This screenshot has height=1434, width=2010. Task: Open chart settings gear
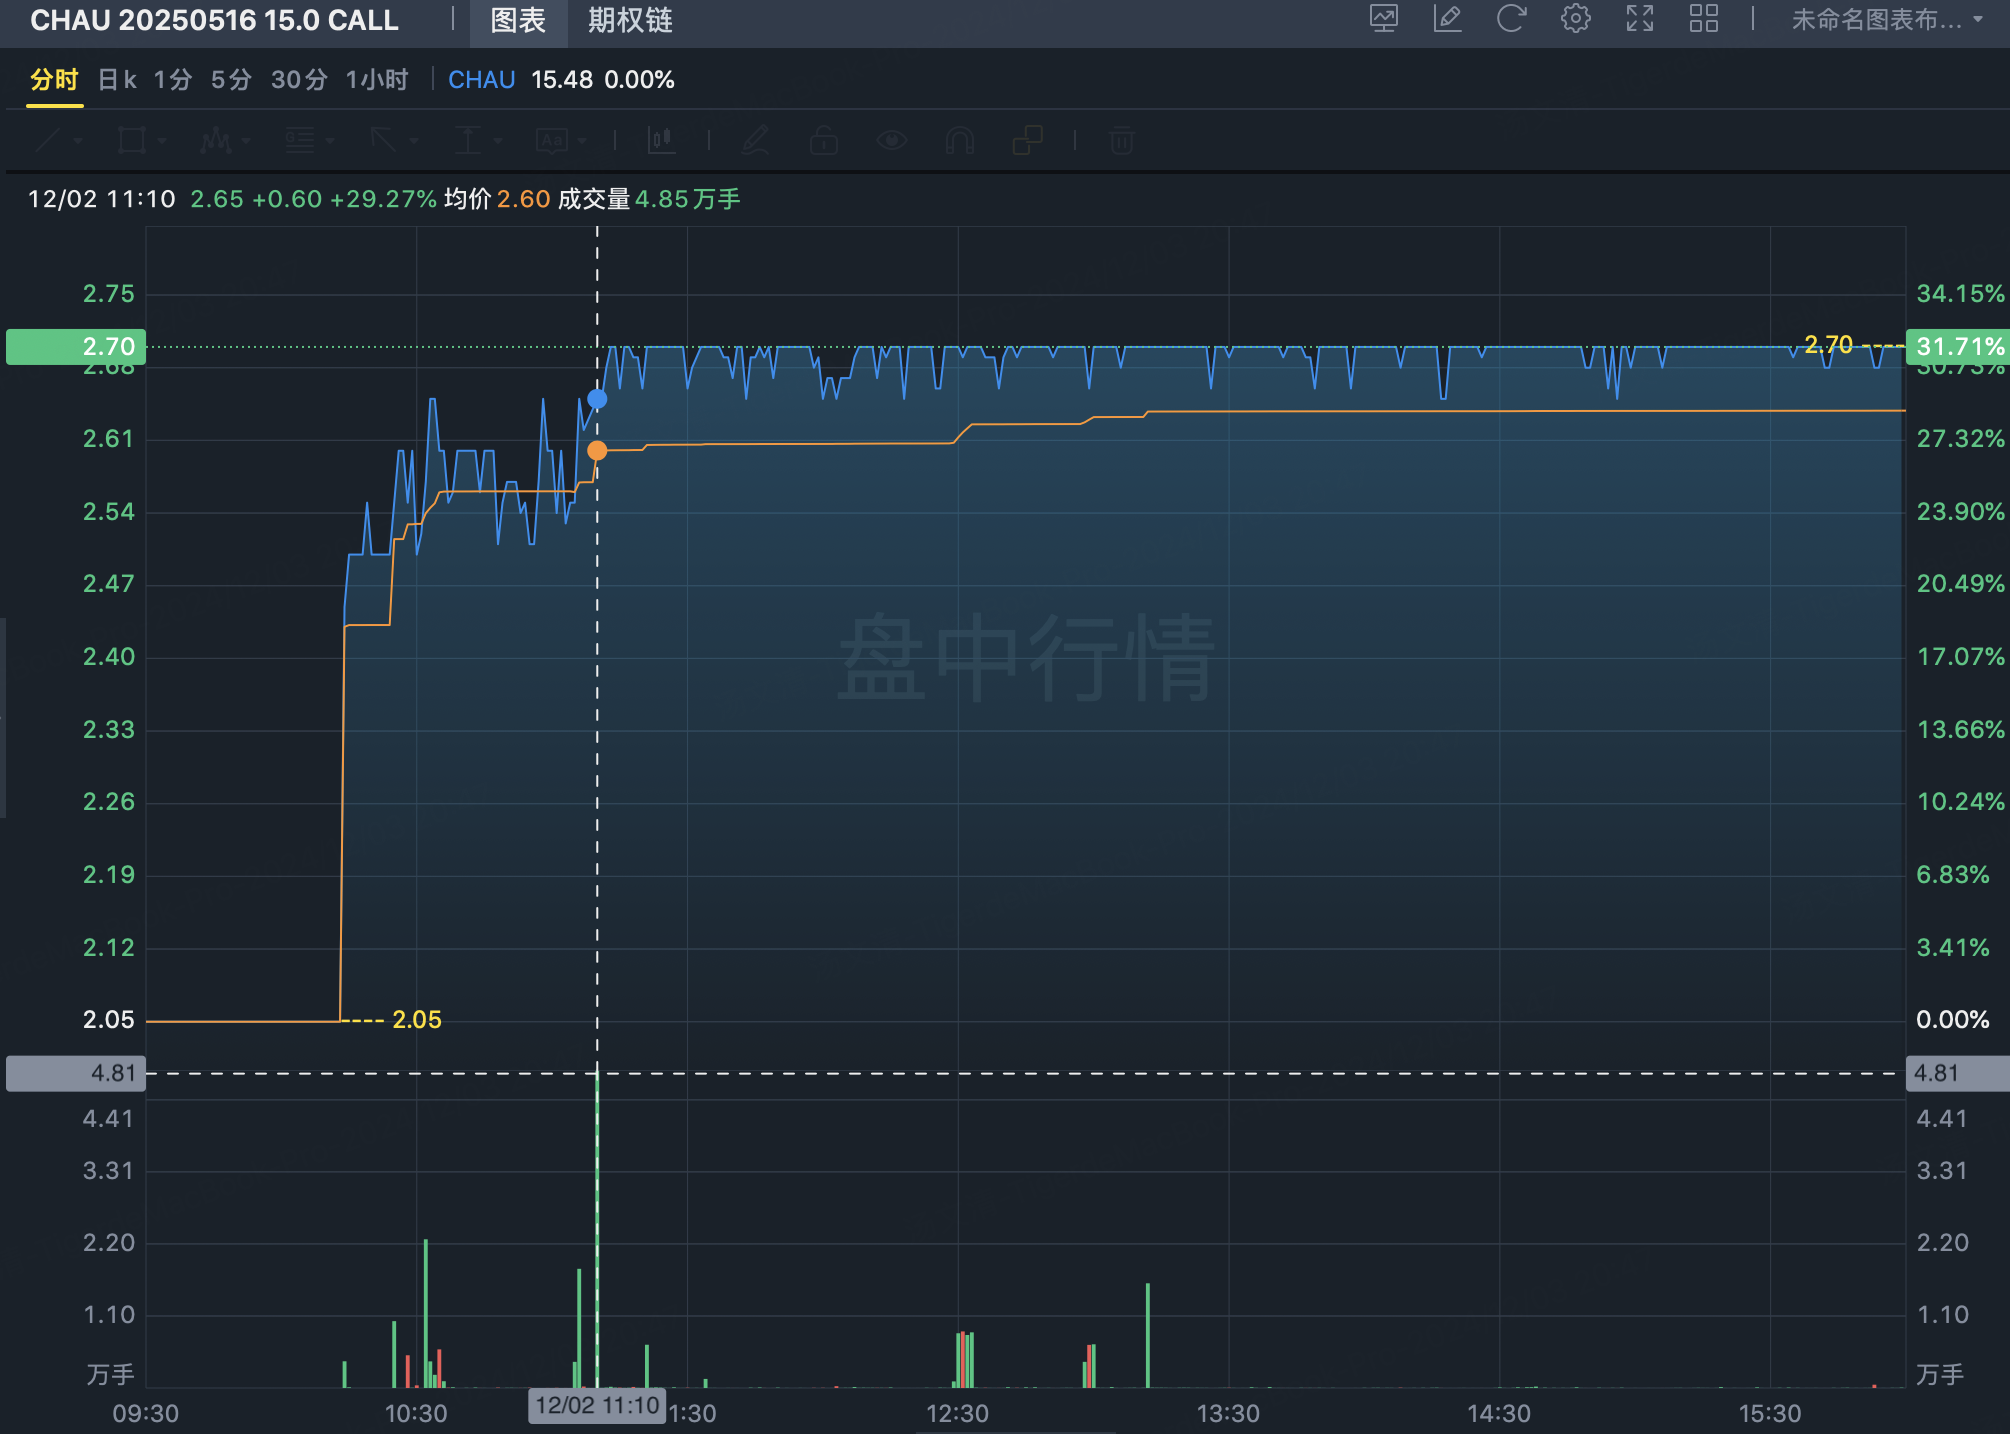tap(1576, 19)
